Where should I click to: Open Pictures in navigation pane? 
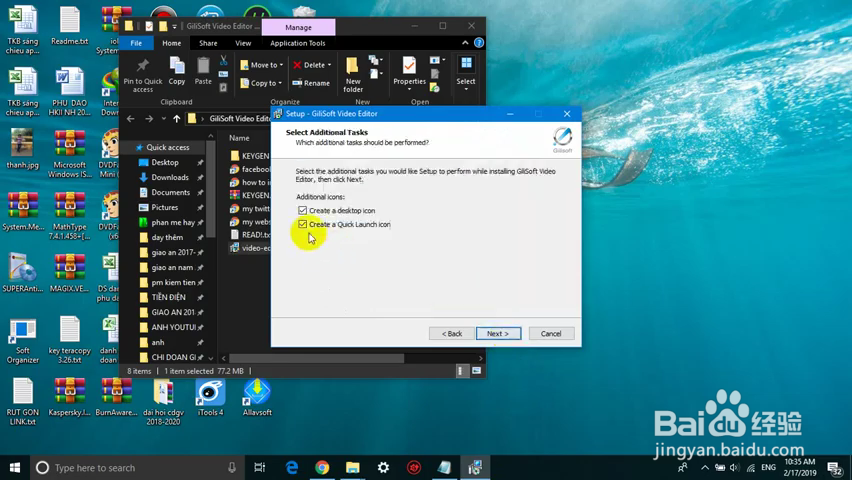coord(165,207)
